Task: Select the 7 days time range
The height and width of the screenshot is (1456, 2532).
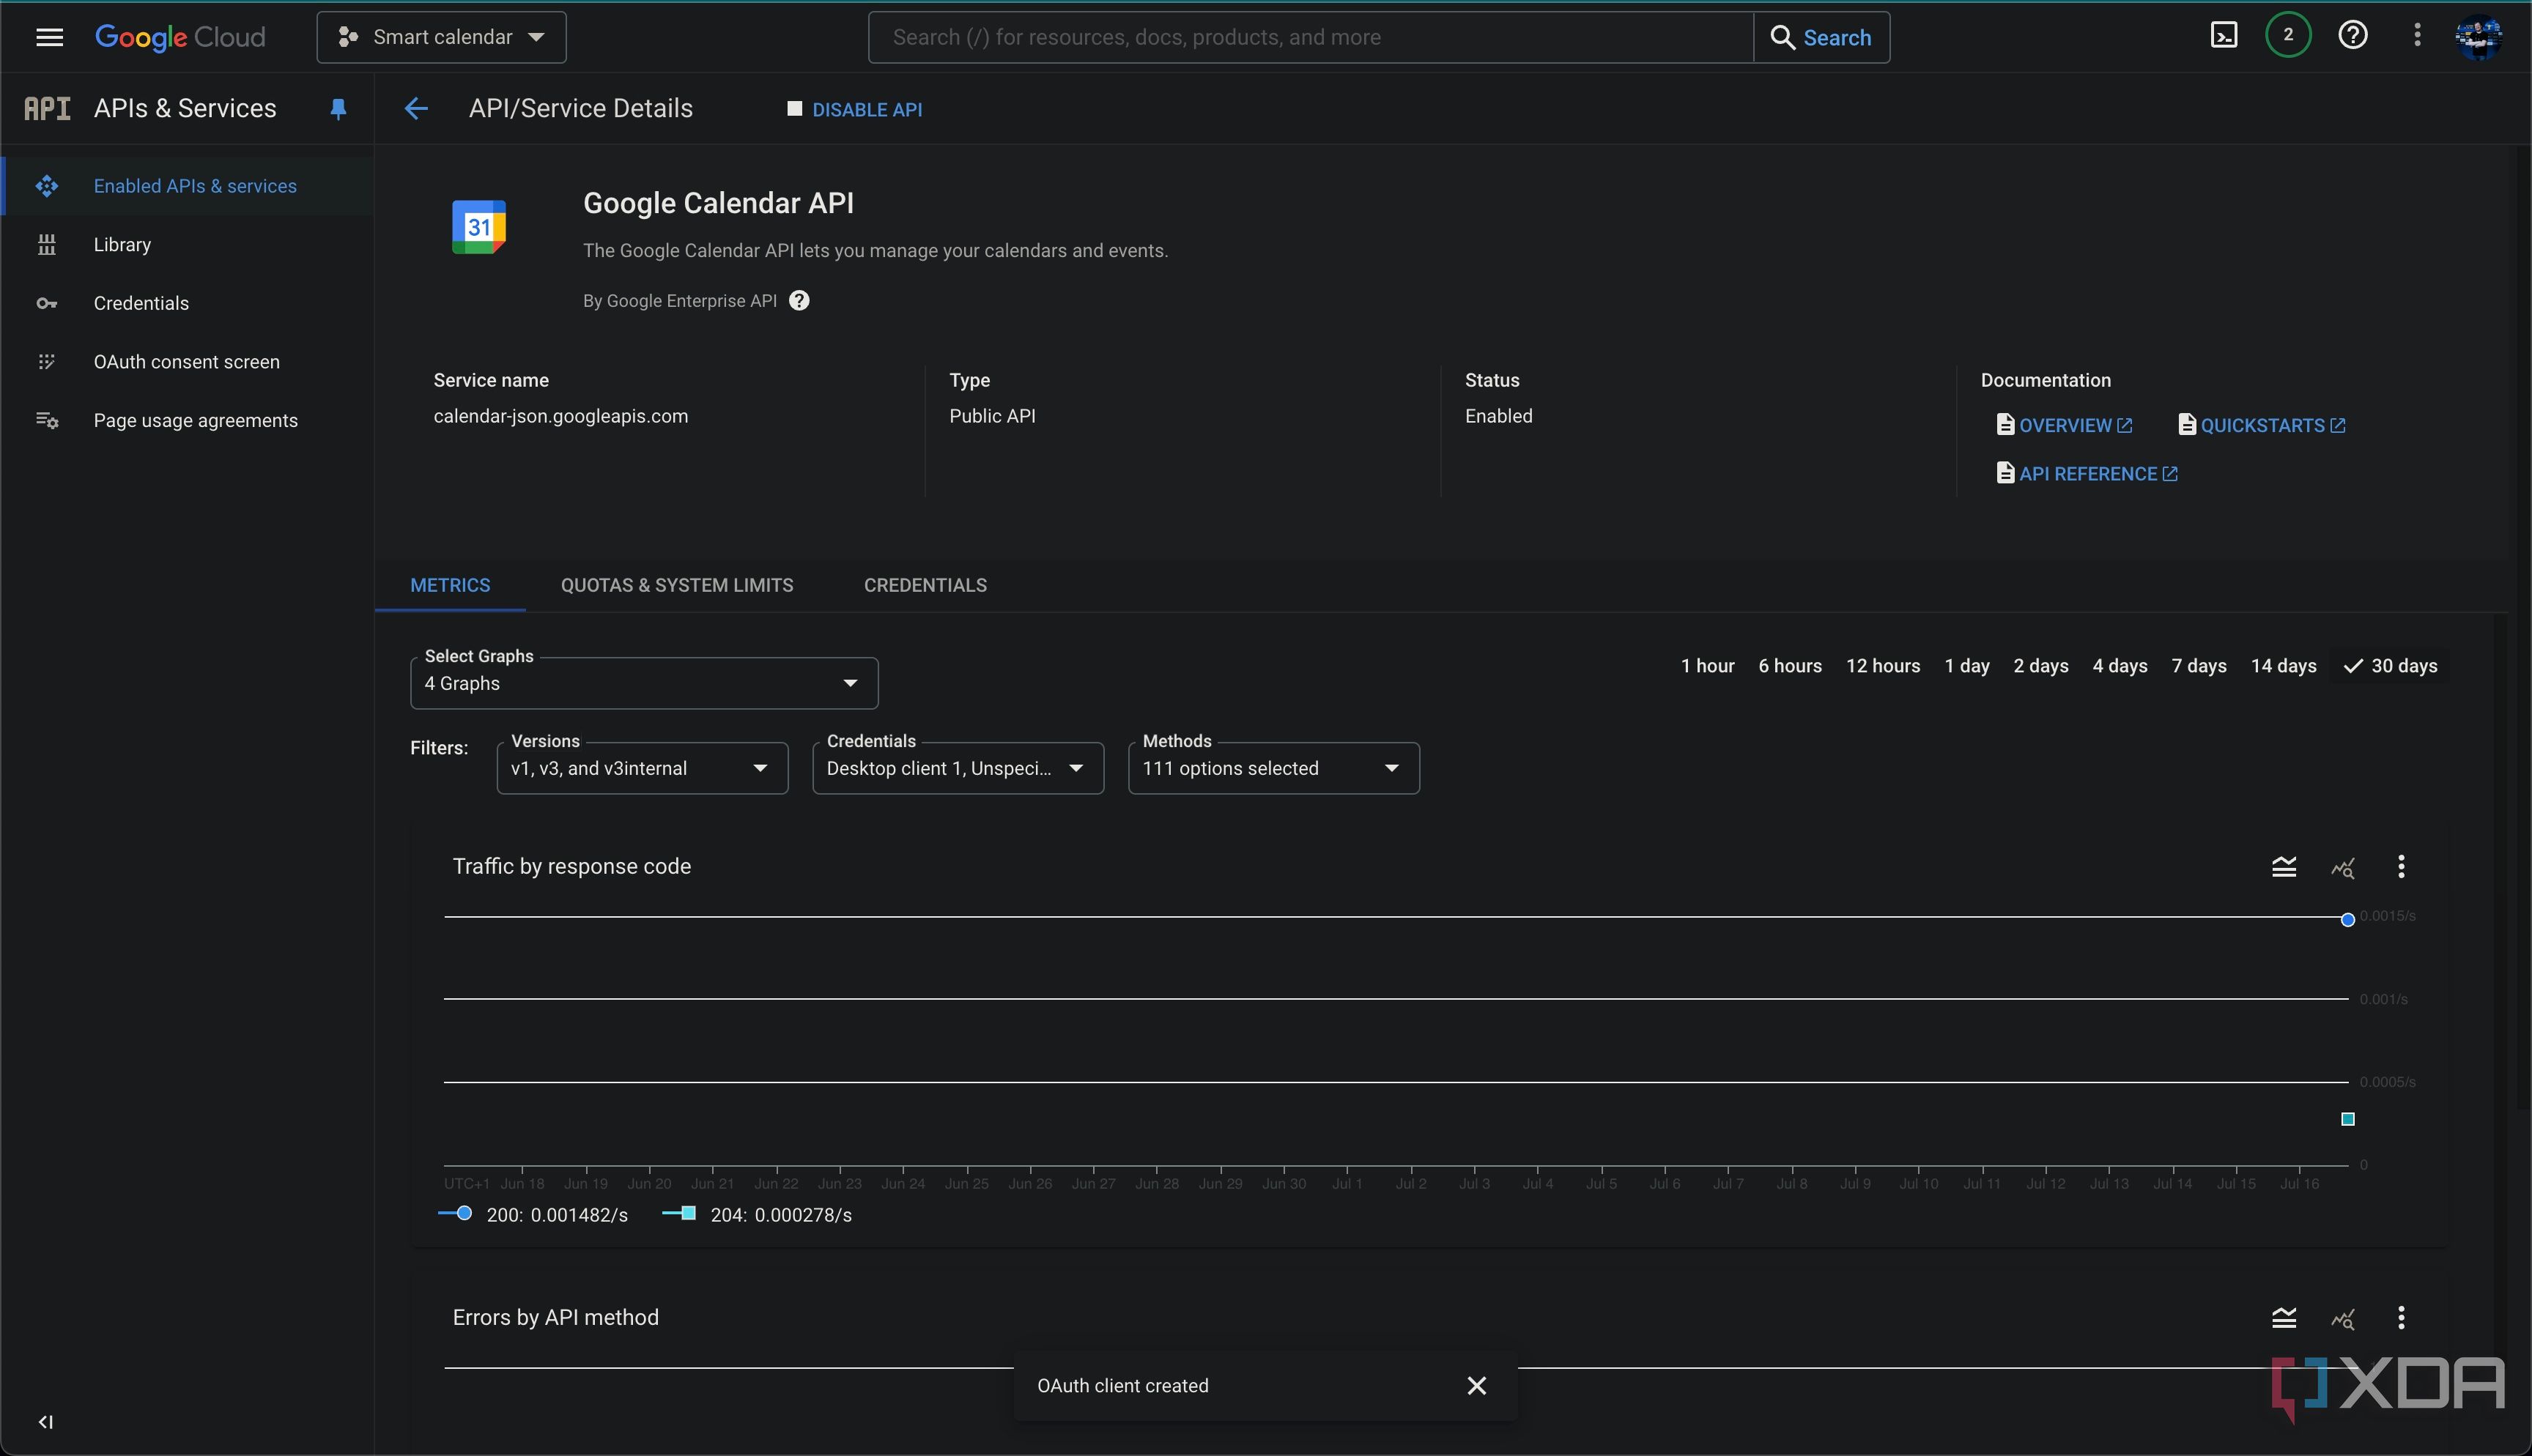Action: point(2198,666)
